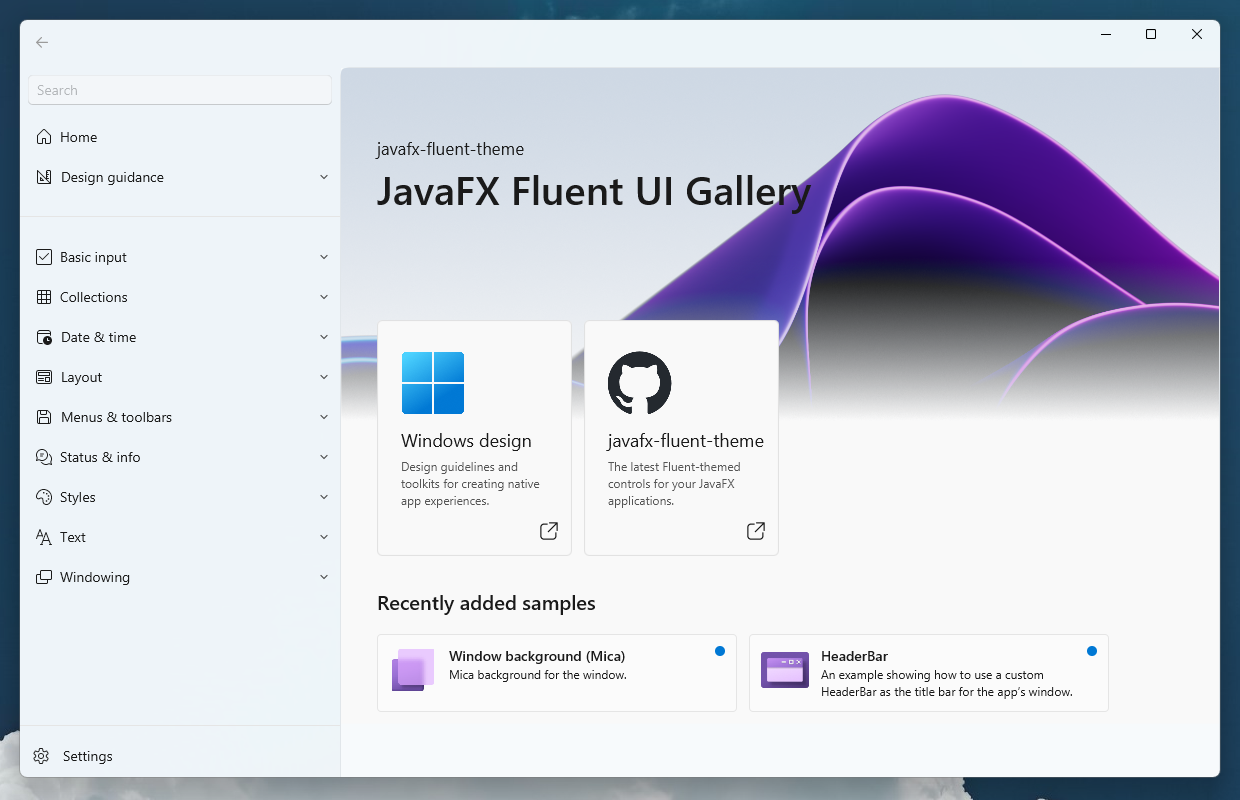Expand the Design guidance chevron
Screen dimensions: 1240x800
click(324, 177)
